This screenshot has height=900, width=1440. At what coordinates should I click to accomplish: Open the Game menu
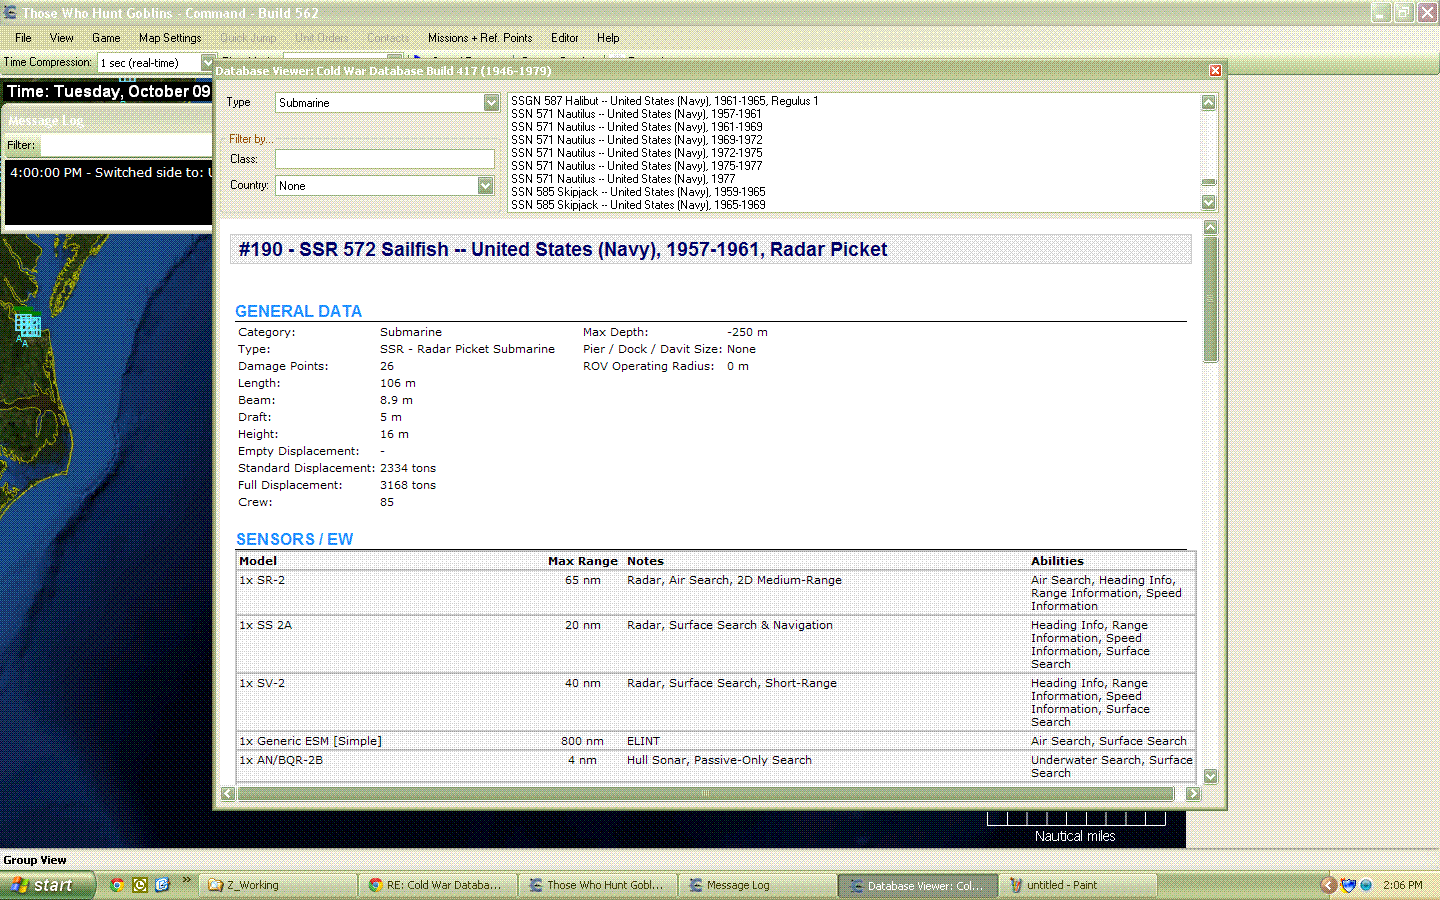pyautogui.click(x=106, y=38)
